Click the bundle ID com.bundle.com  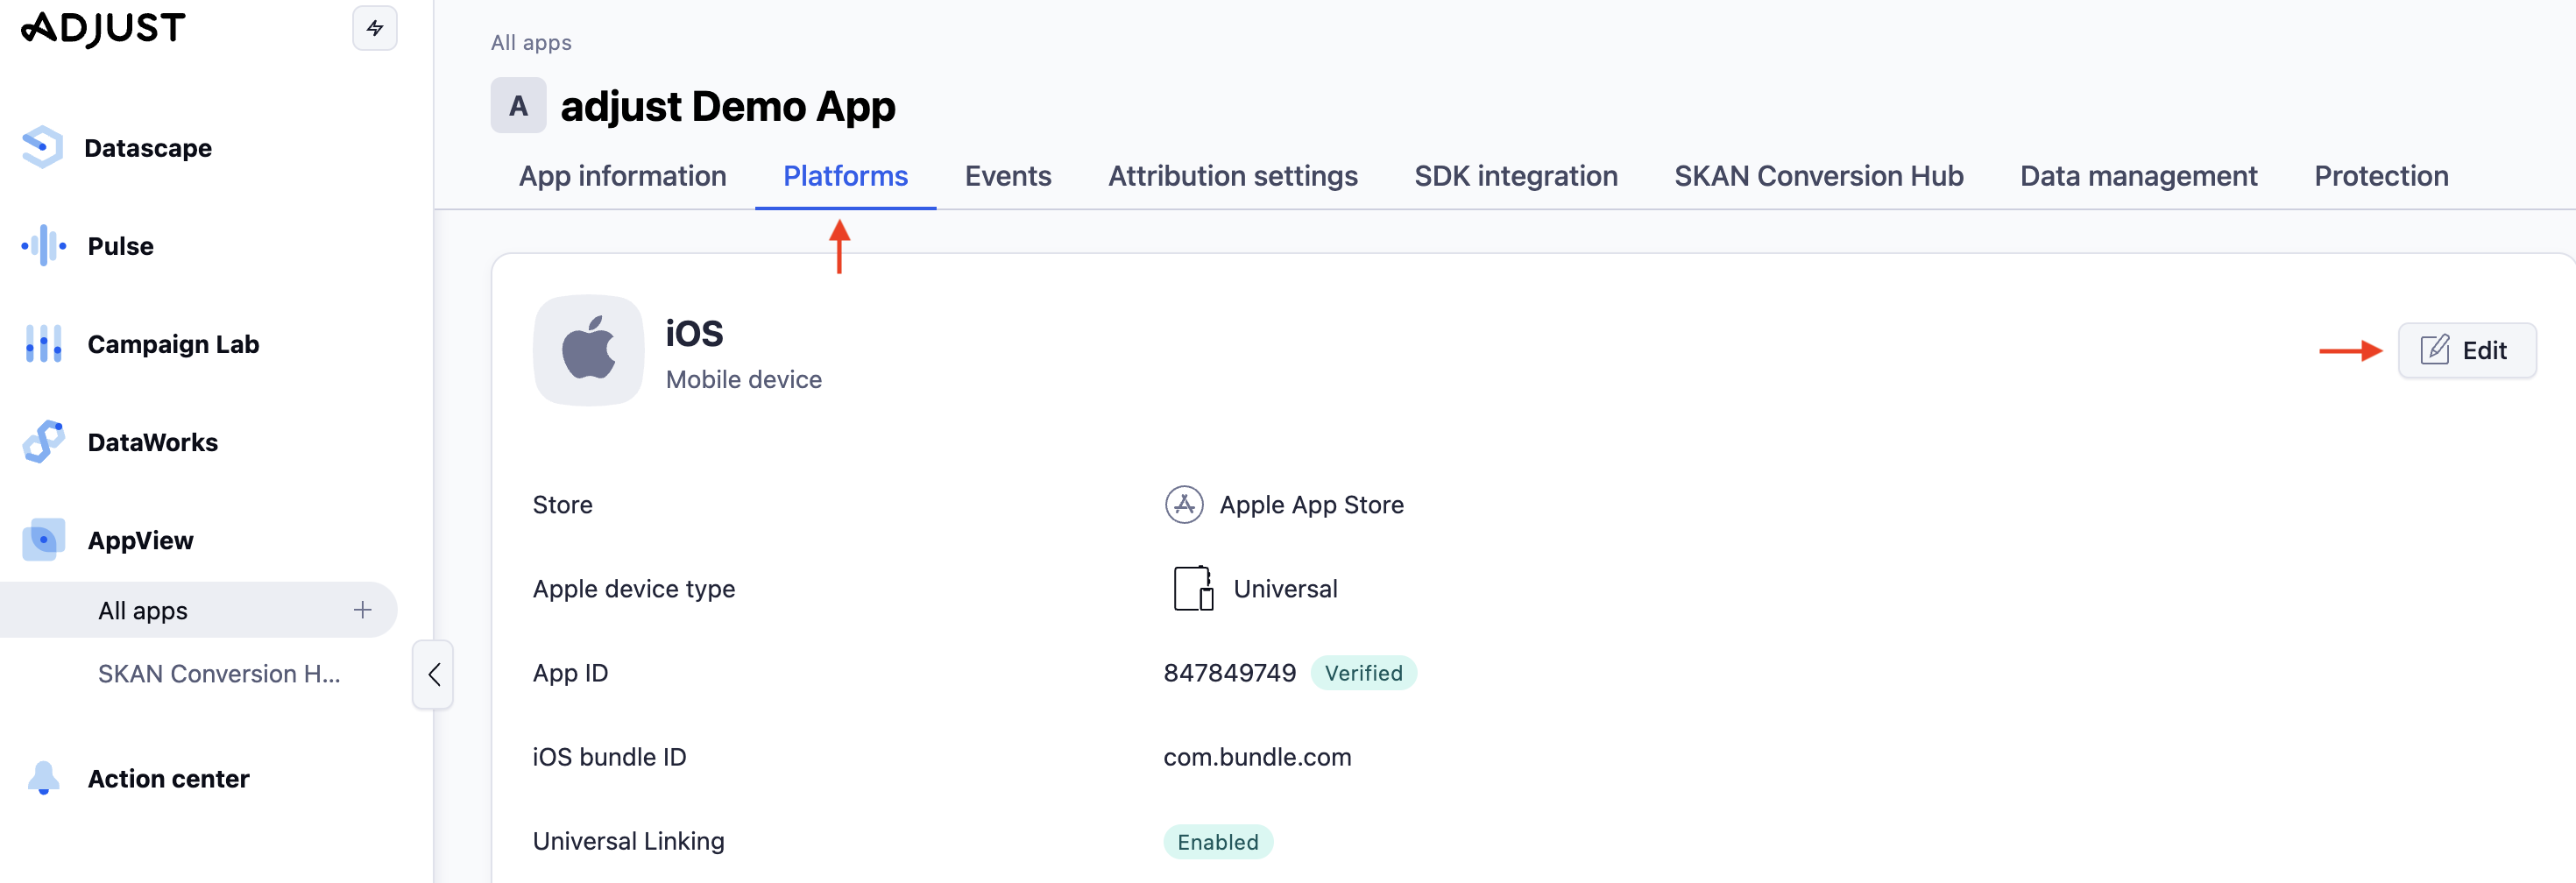coord(1257,757)
